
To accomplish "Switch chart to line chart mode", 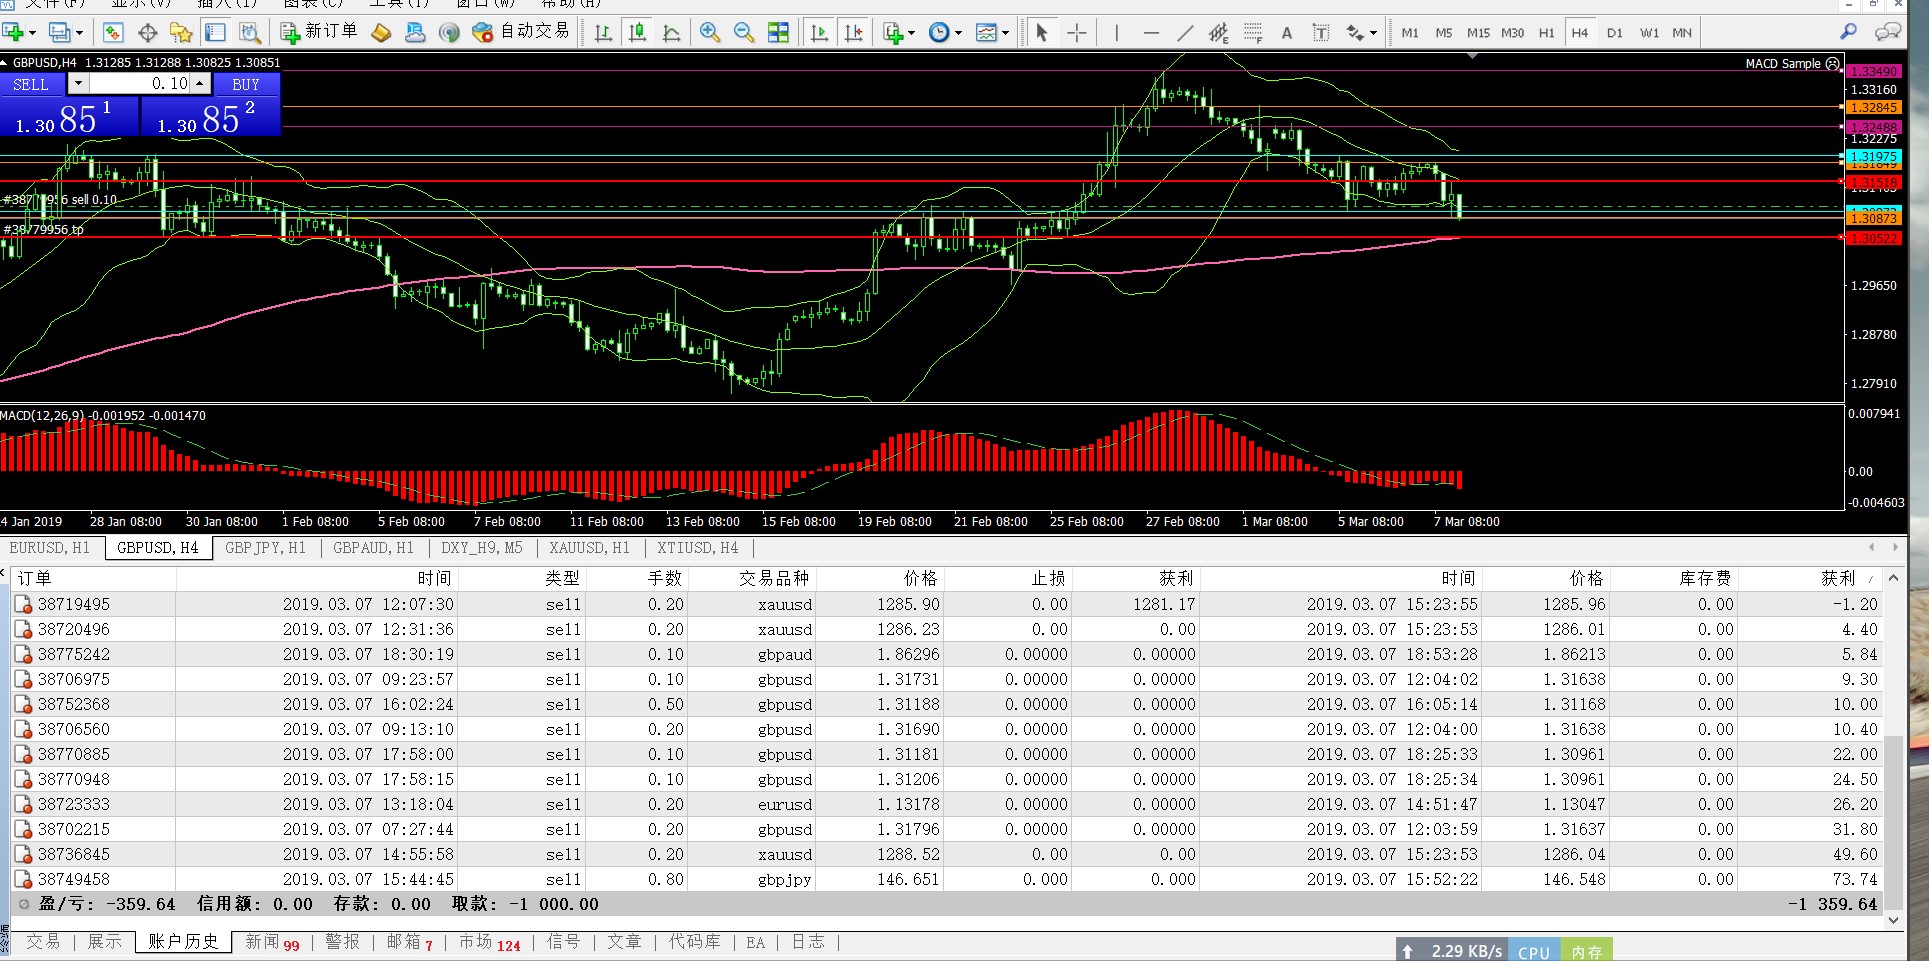I will tap(671, 32).
